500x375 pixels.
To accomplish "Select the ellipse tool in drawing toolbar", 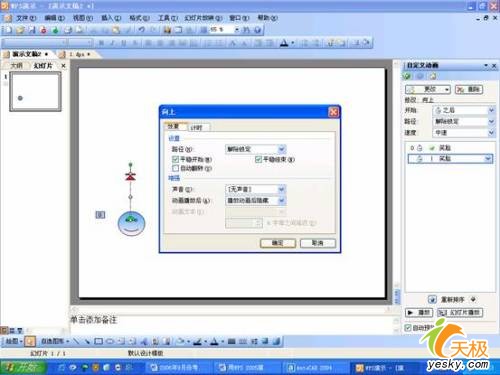I will pos(110,341).
